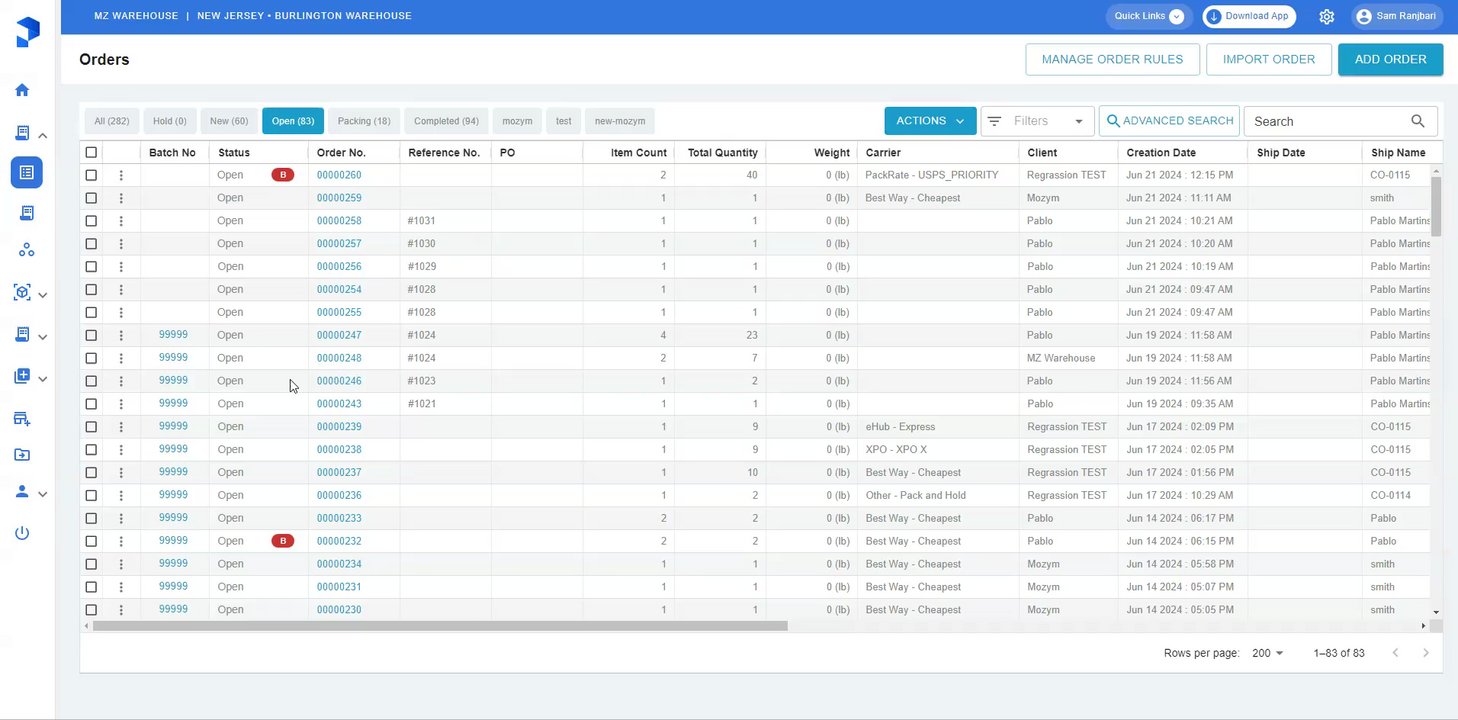Click the add-truck shipping icon in the sidebar

click(x=22, y=418)
